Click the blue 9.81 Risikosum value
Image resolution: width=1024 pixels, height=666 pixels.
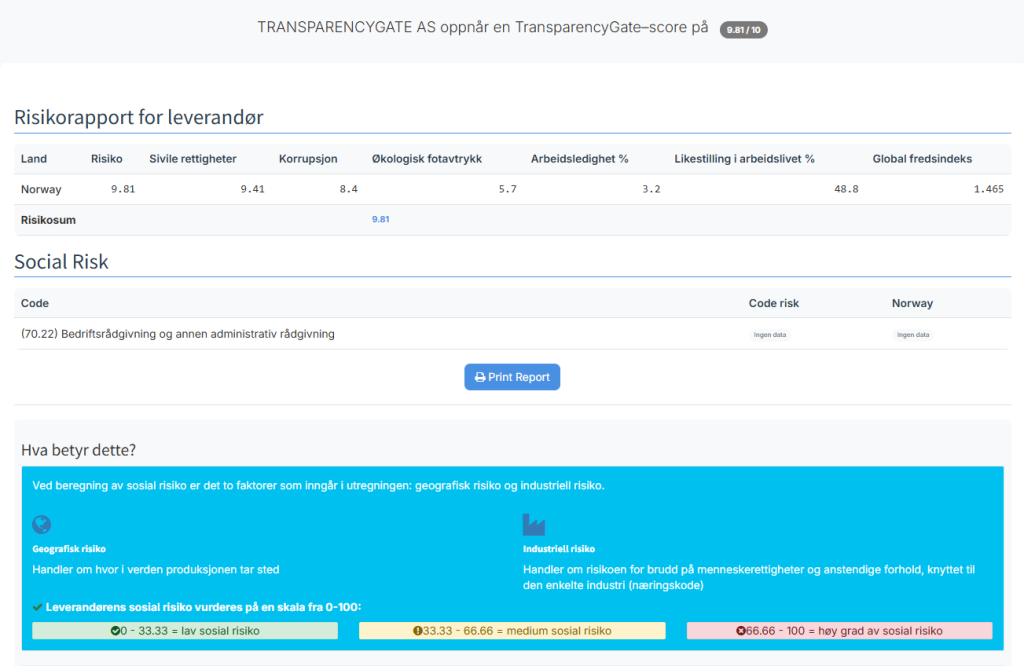[x=380, y=220]
